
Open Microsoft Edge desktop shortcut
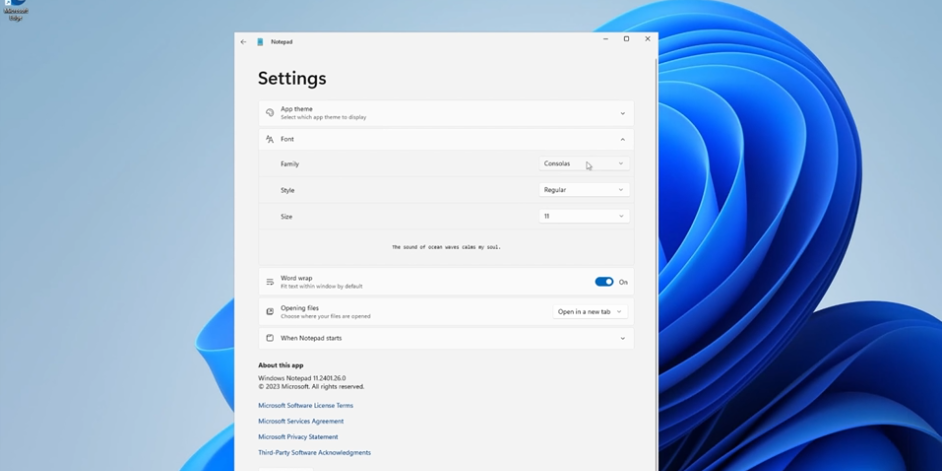click(16, 10)
